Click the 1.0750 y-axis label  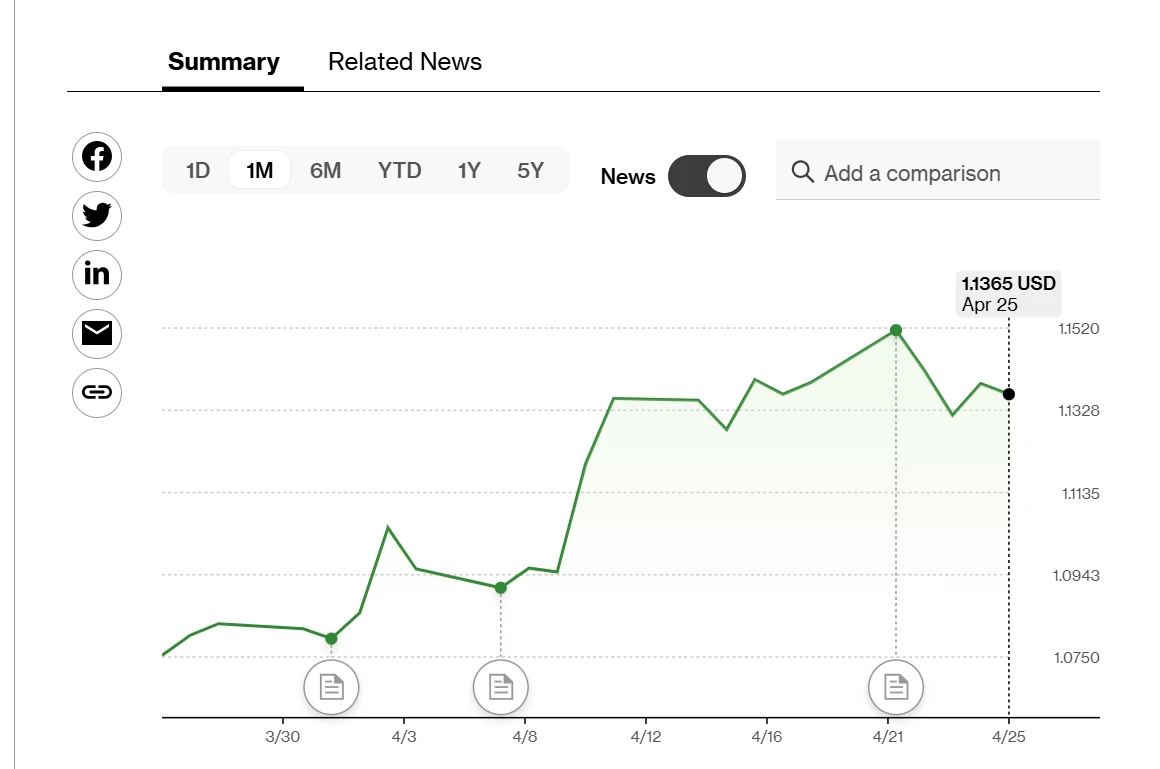click(1076, 658)
